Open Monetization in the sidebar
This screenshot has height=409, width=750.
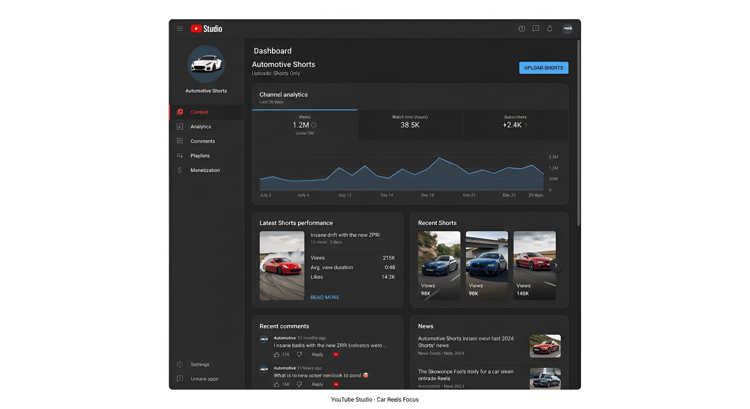[x=207, y=170]
